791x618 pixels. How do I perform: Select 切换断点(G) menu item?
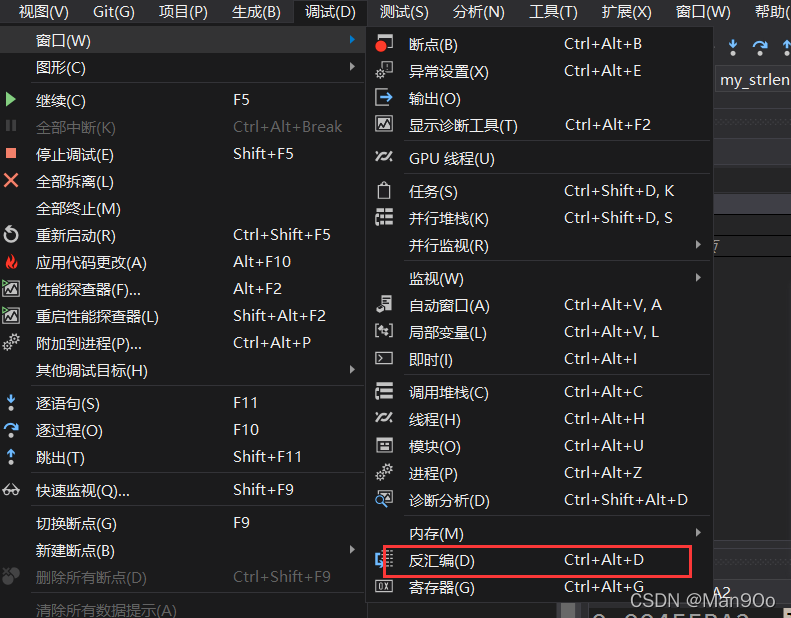(x=182, y=523)
